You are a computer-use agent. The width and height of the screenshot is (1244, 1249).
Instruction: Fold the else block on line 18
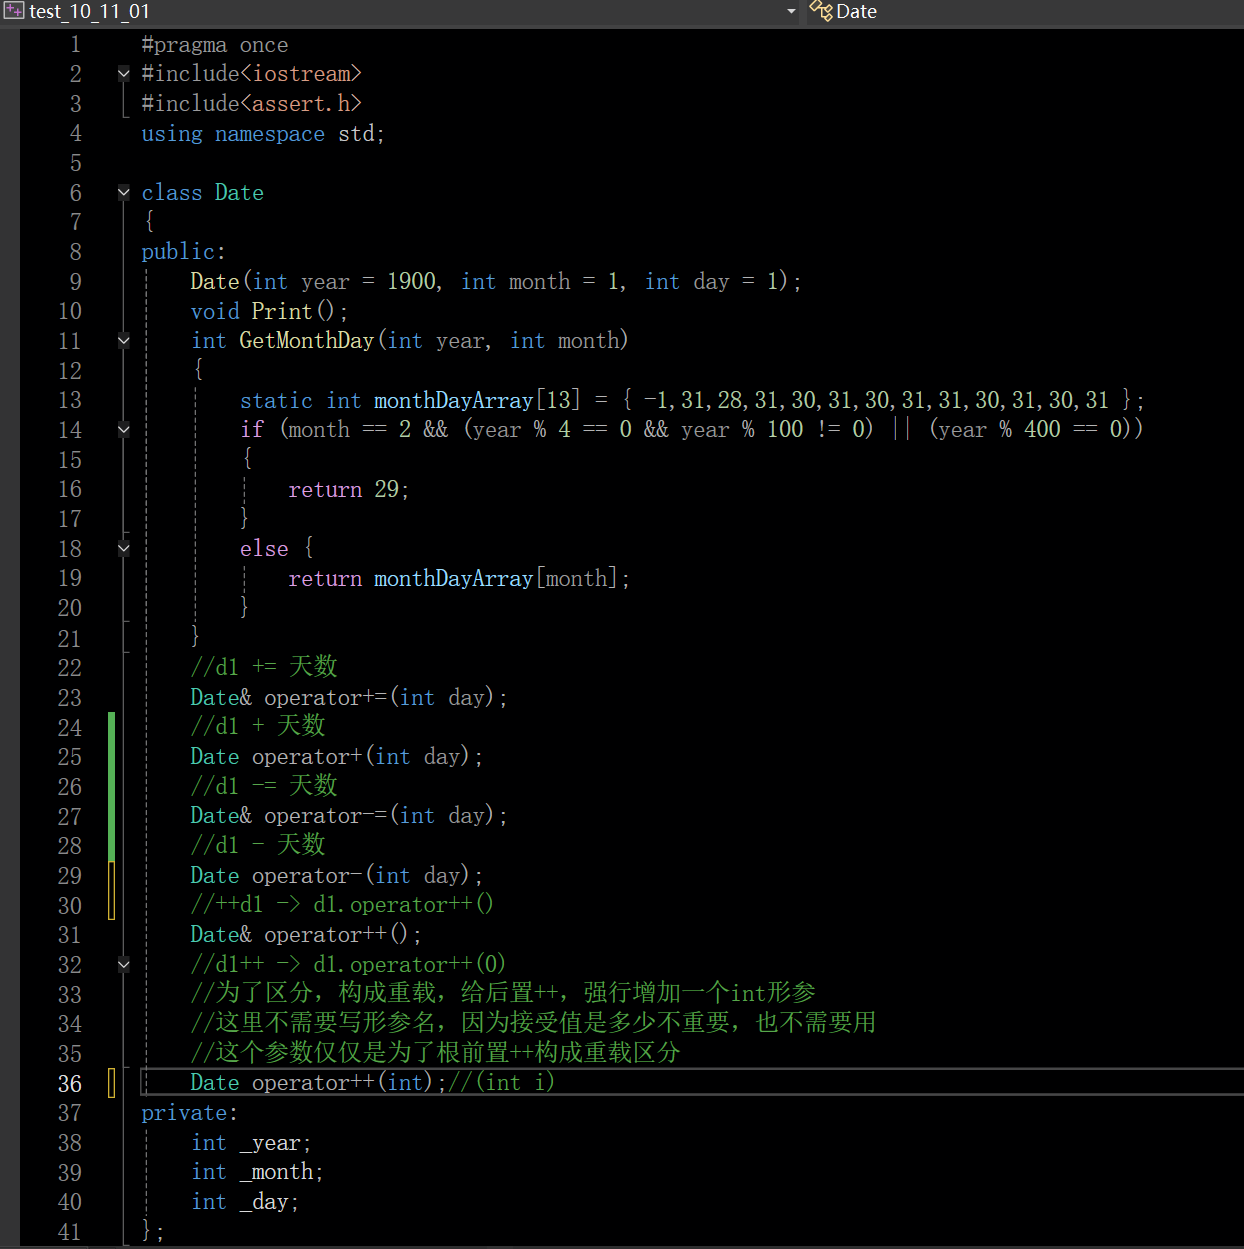point(124,548)
